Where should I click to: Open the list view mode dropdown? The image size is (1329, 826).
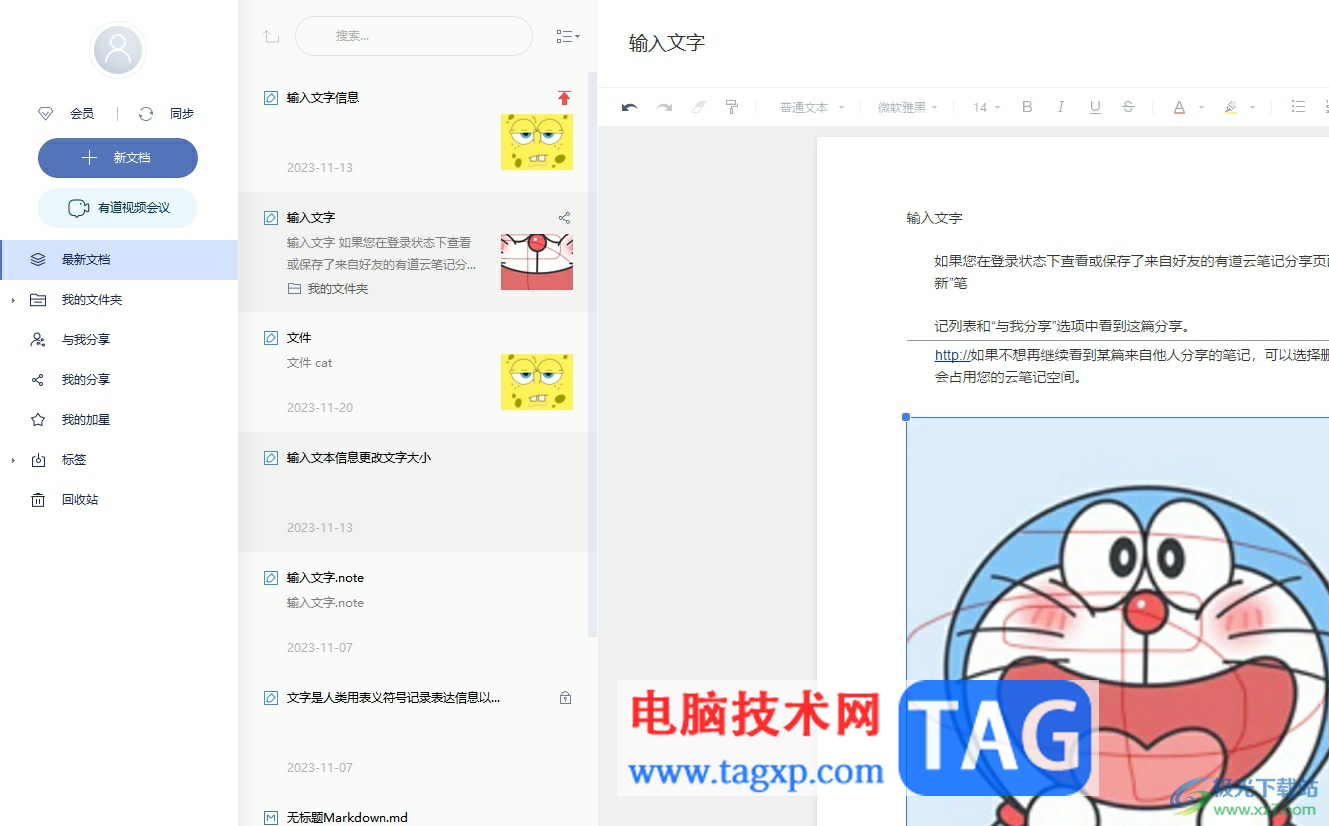(x=567, y=37)
